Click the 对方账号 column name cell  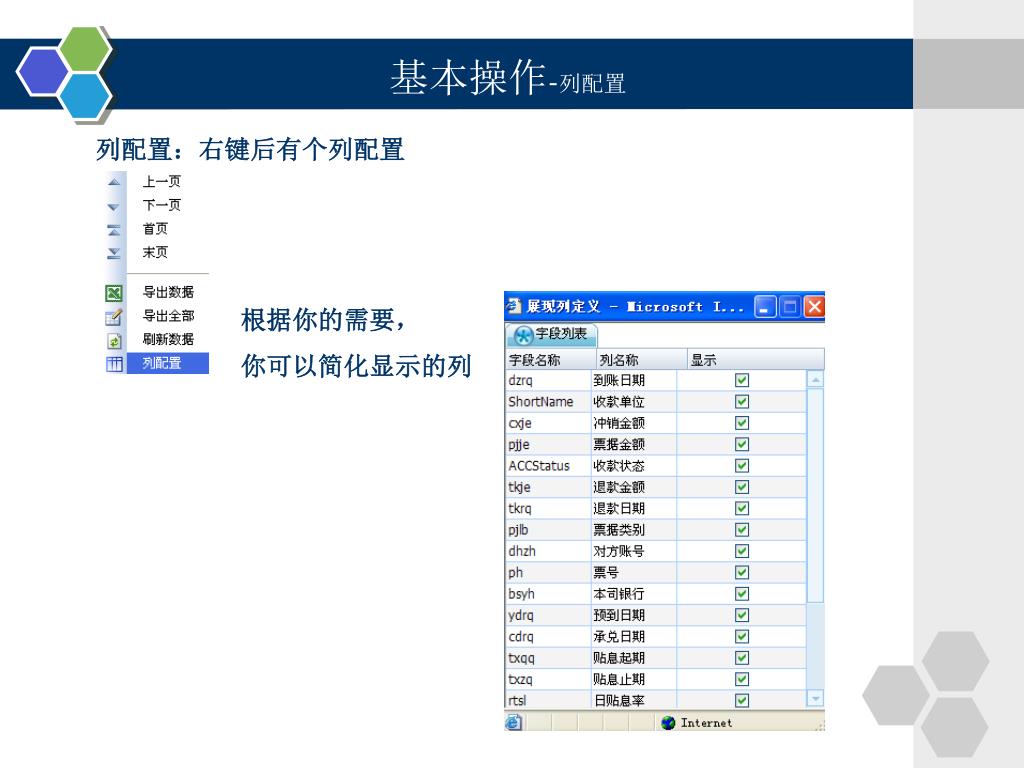pyautogui.click(x=633, y=551)
